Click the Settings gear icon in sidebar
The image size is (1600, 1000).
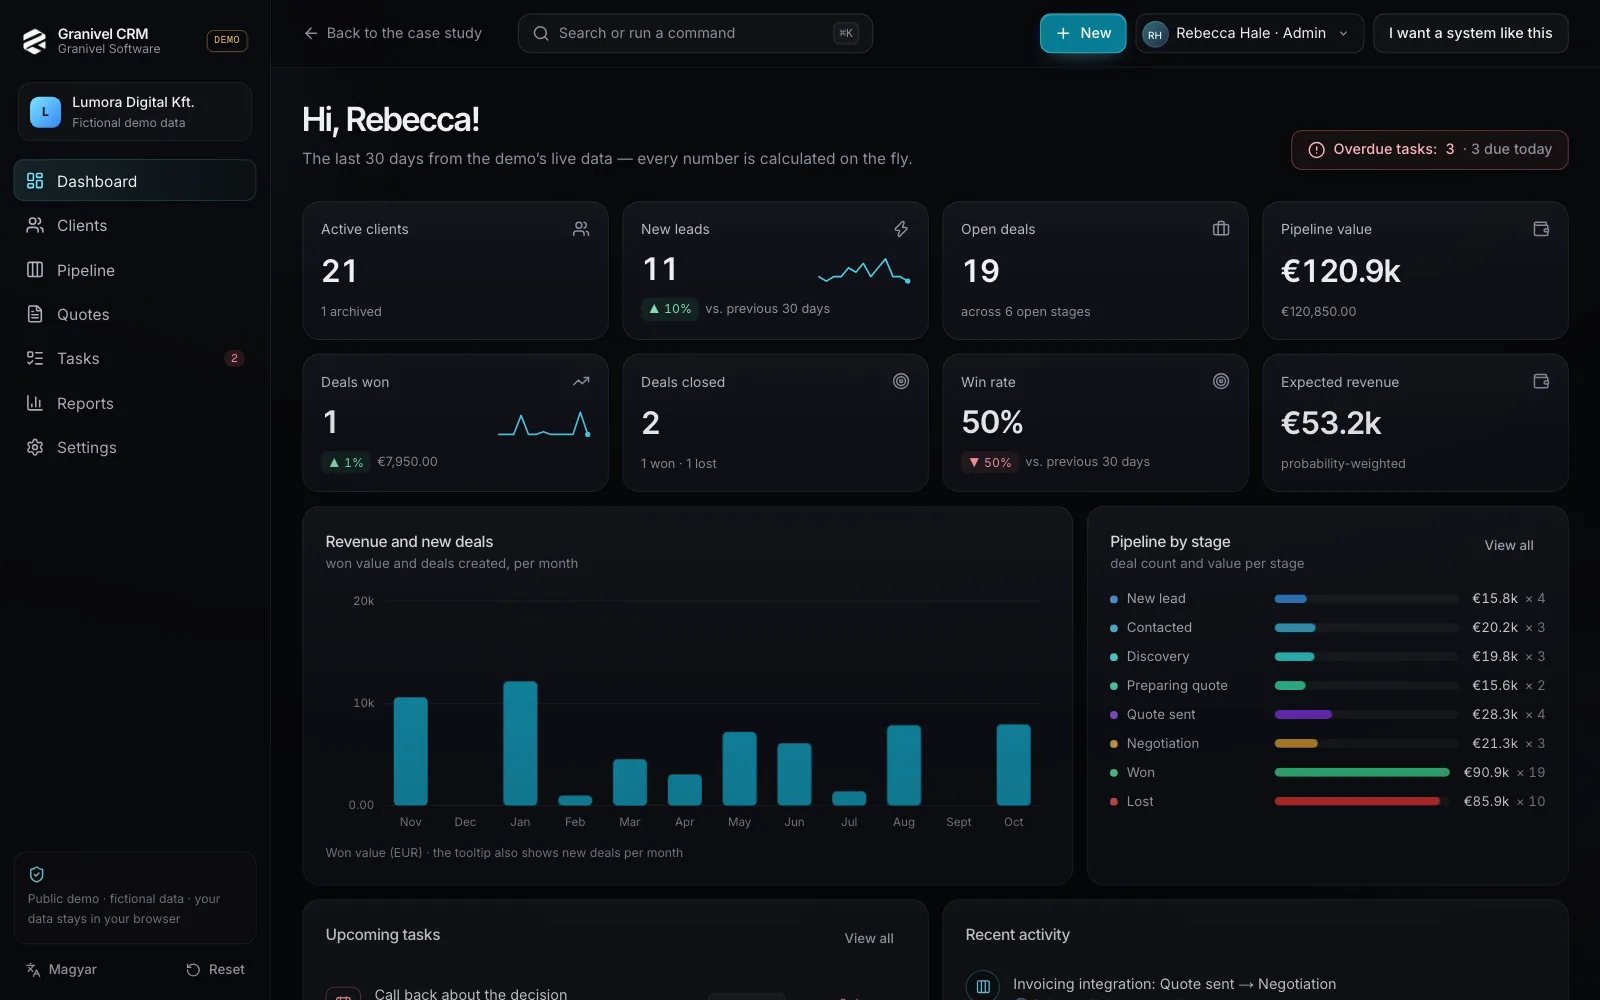[35, 447]
